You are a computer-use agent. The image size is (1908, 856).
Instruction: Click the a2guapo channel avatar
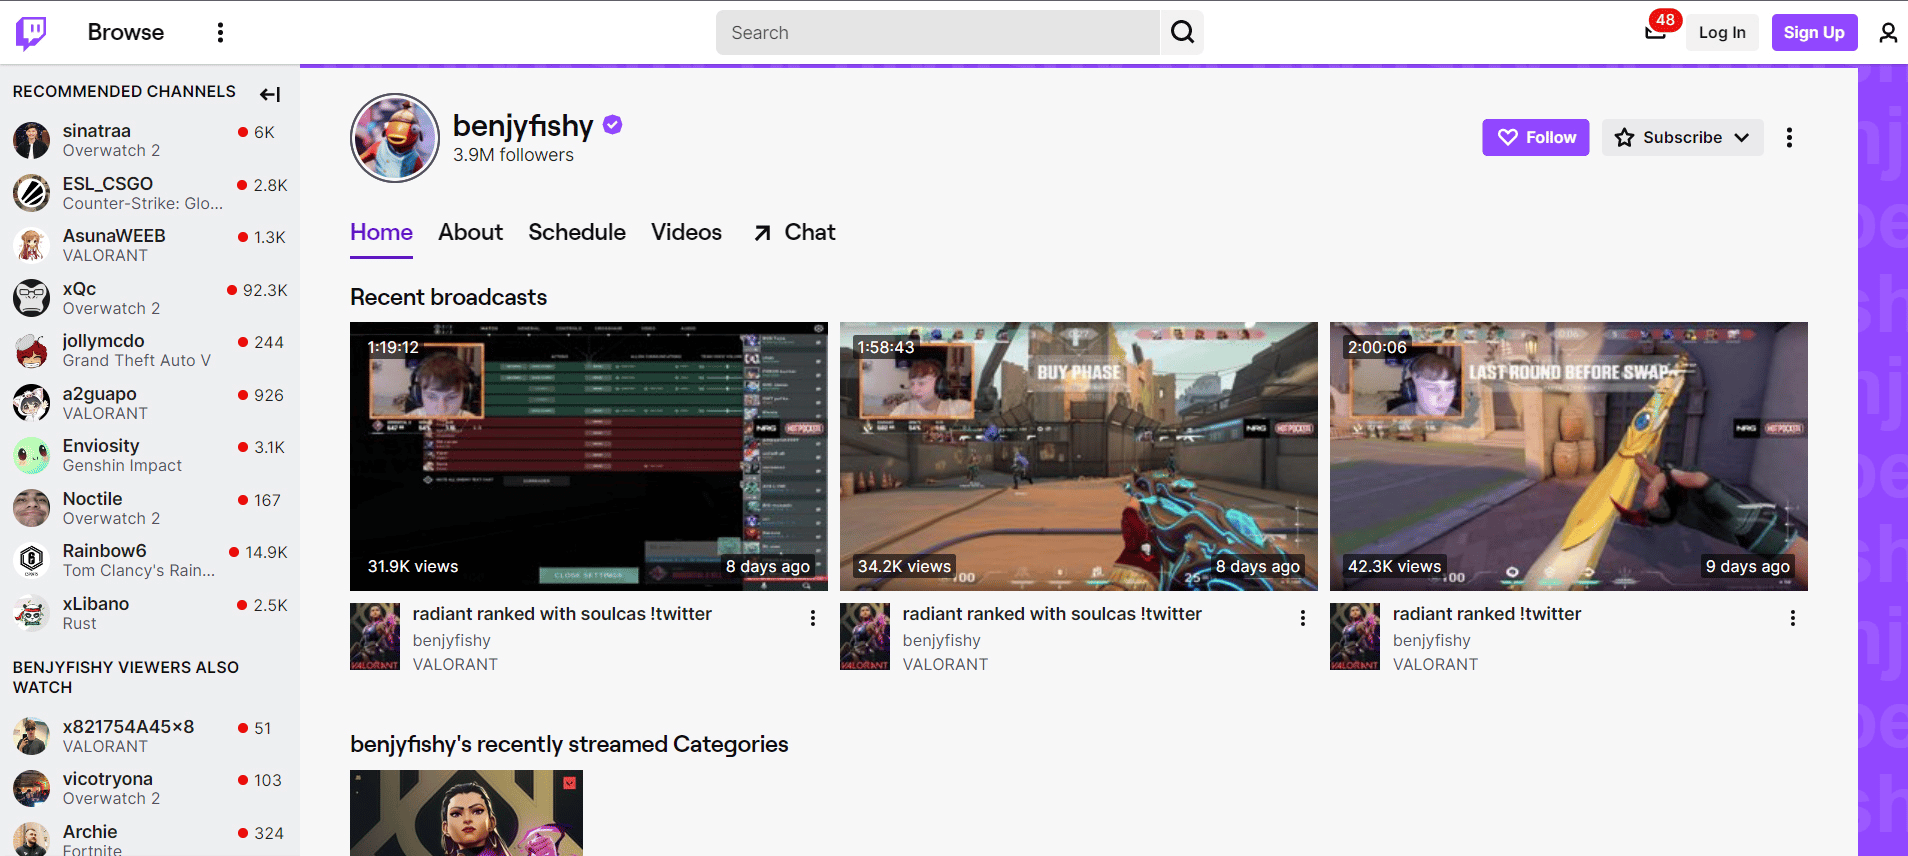pyautogui.click(x=32, y=403)
